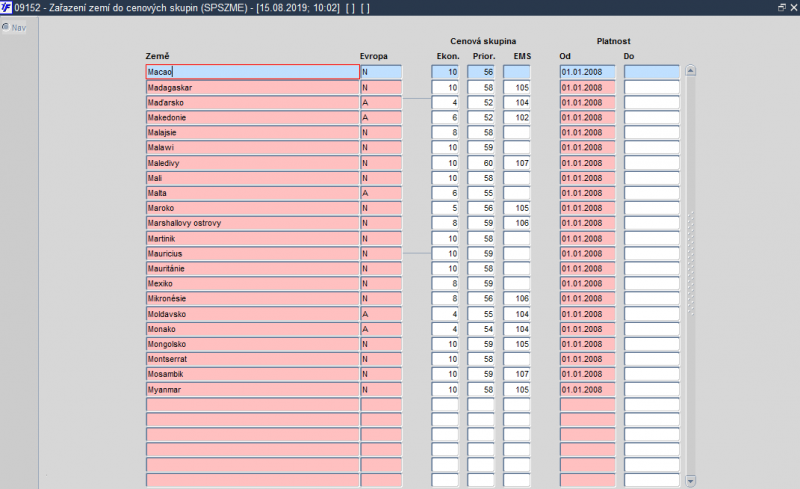Click the restore window icon
Image resolution: width=800 pixels, height=489 pixels.
pyautogui.click(x=781, y=7)
